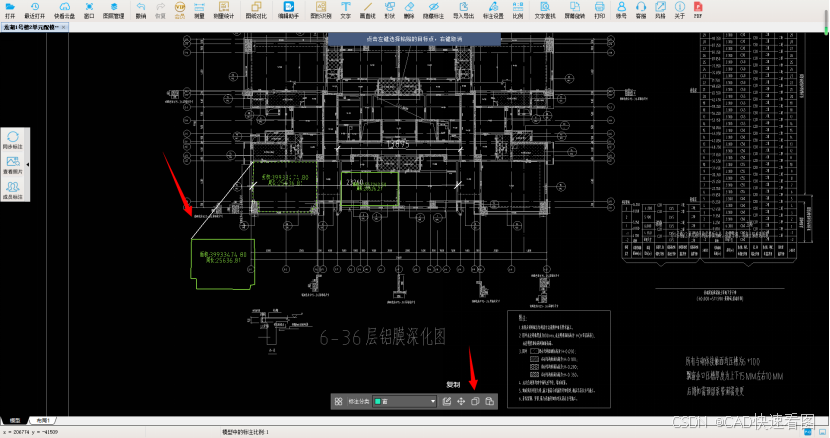Switch to the 布局1 layout tab
This screenshot has height=438, width=830.
(43, 421)
